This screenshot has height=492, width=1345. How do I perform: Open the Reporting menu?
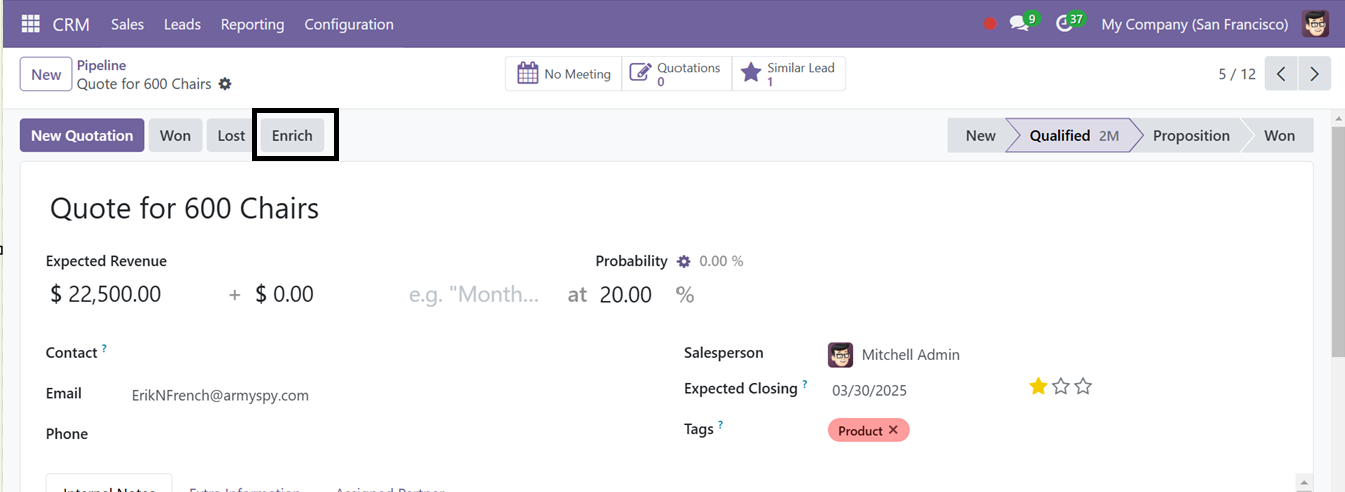[252, 24]
